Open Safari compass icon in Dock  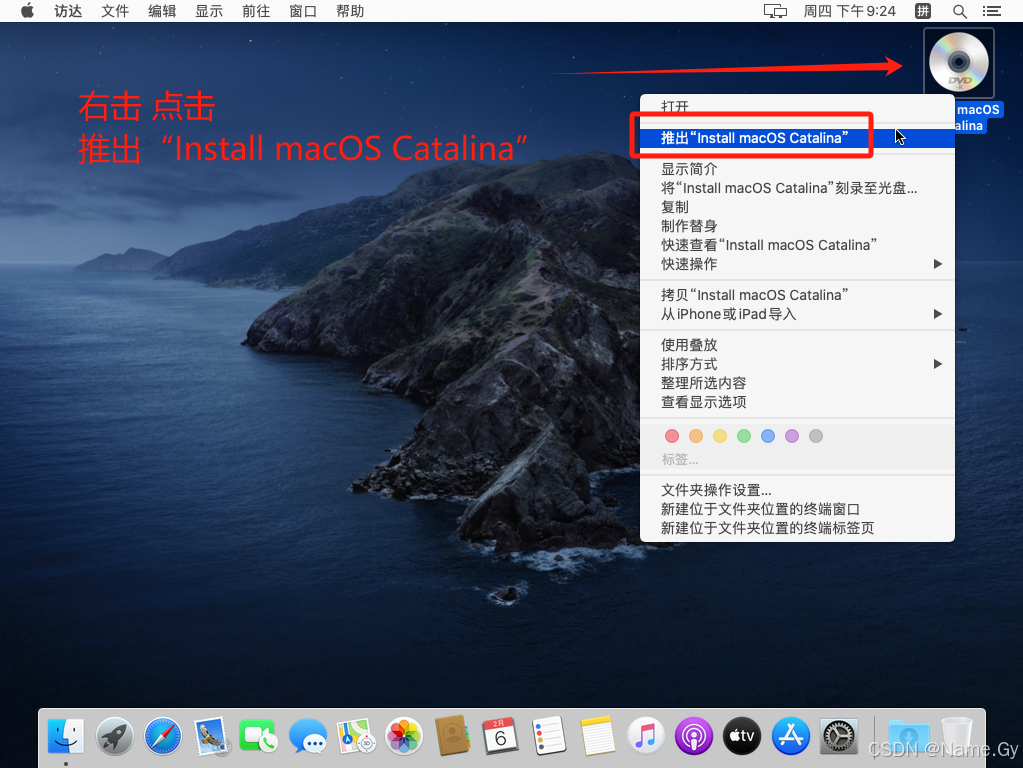(162, 737)
